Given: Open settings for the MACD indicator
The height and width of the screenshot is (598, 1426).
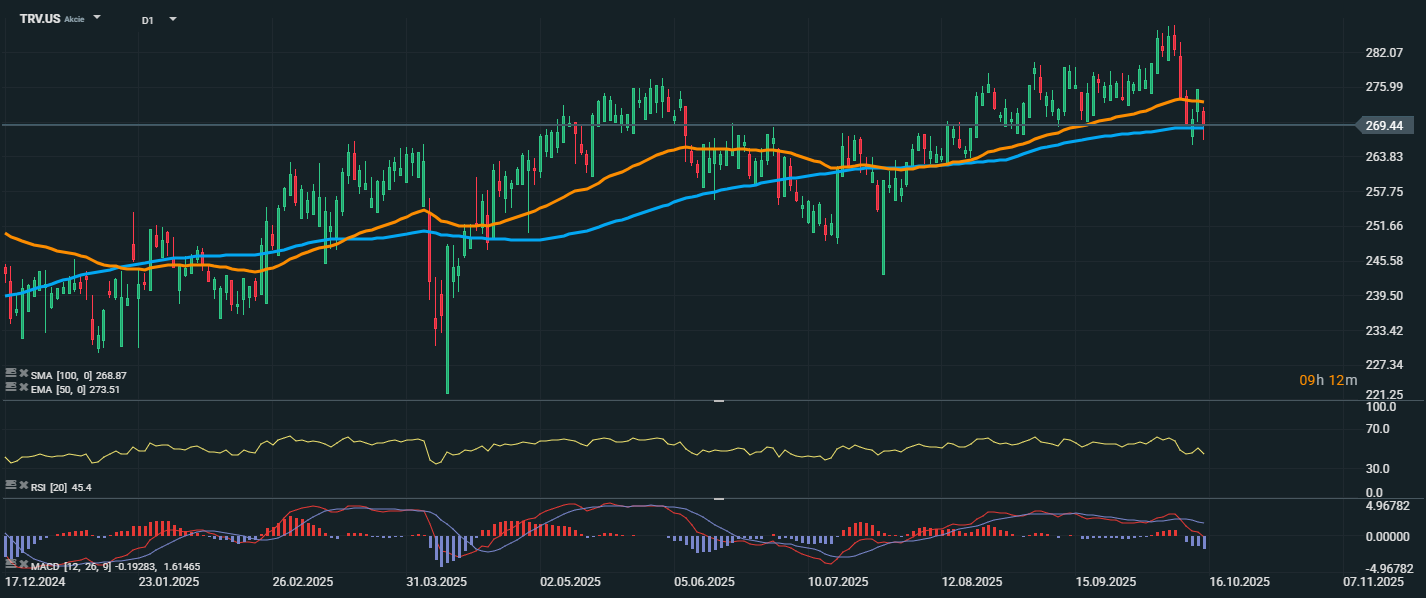Looking at the screenshot, I should [11, 566].
